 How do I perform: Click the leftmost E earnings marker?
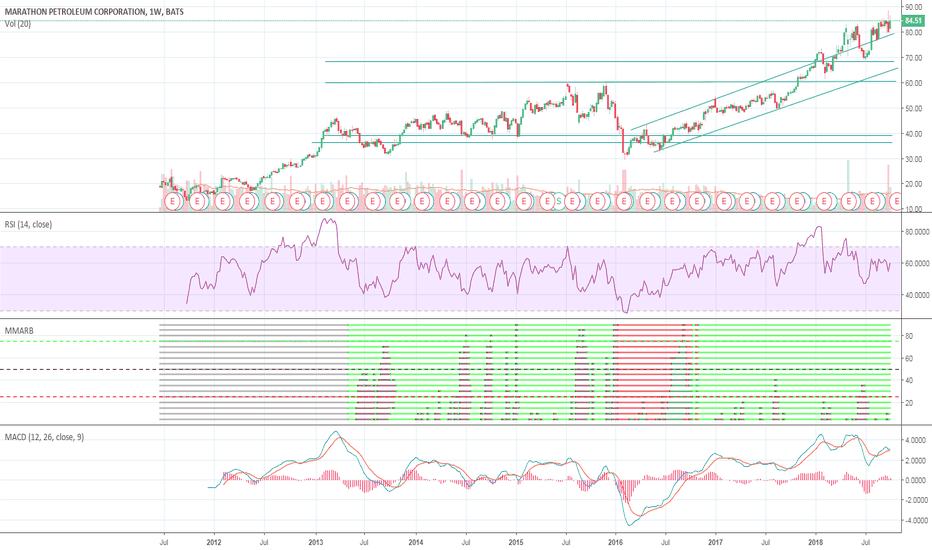pyautogui.click(x=173, y=202)
